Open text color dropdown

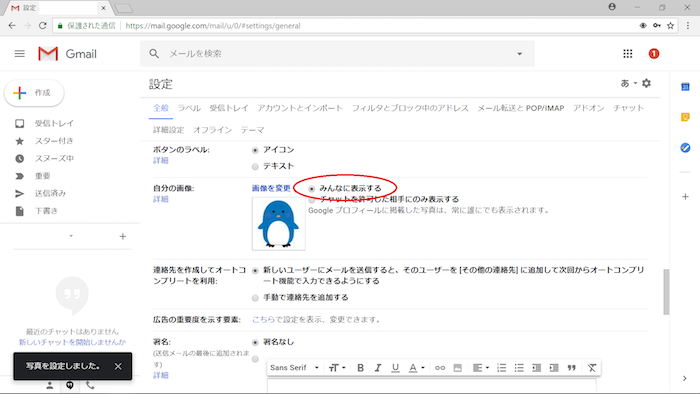pos(417,368)
